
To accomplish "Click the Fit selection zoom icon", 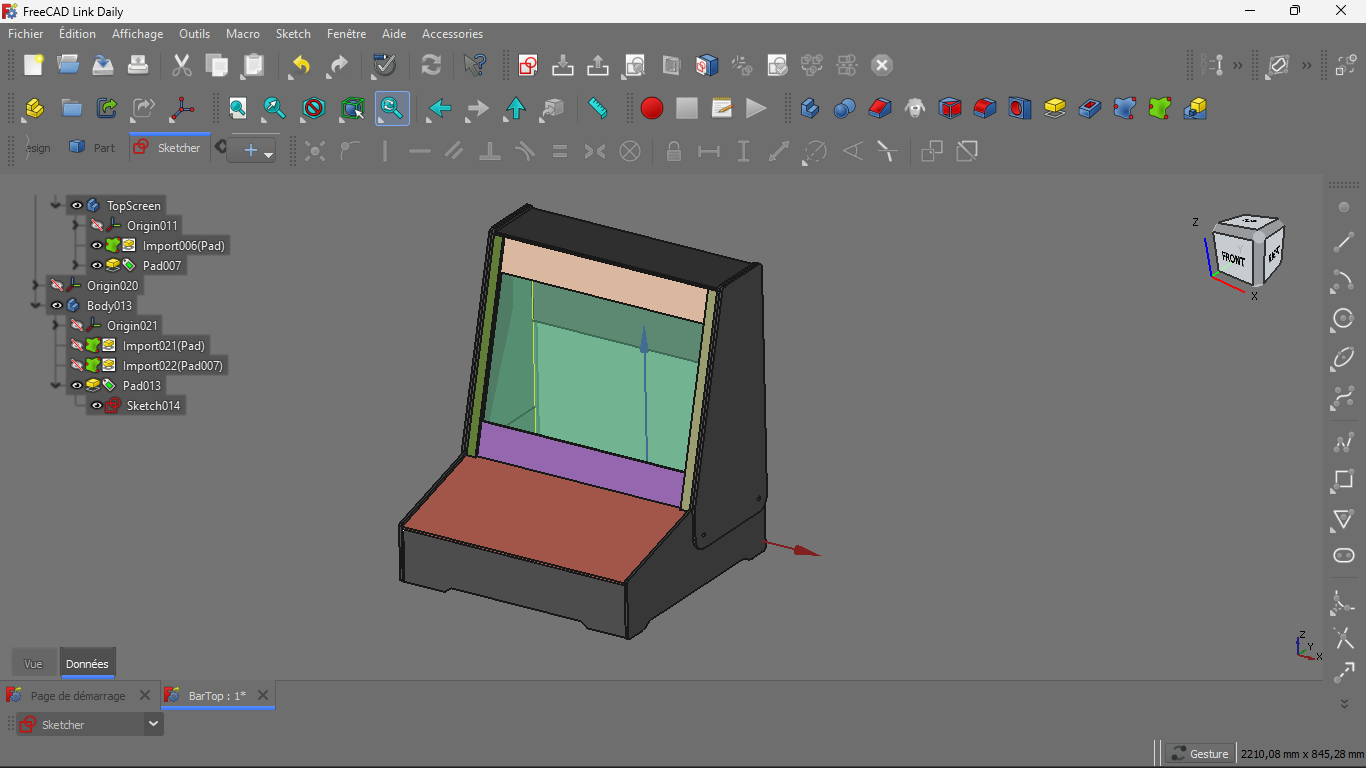I will pyautogui.click(x=274, y=108).
